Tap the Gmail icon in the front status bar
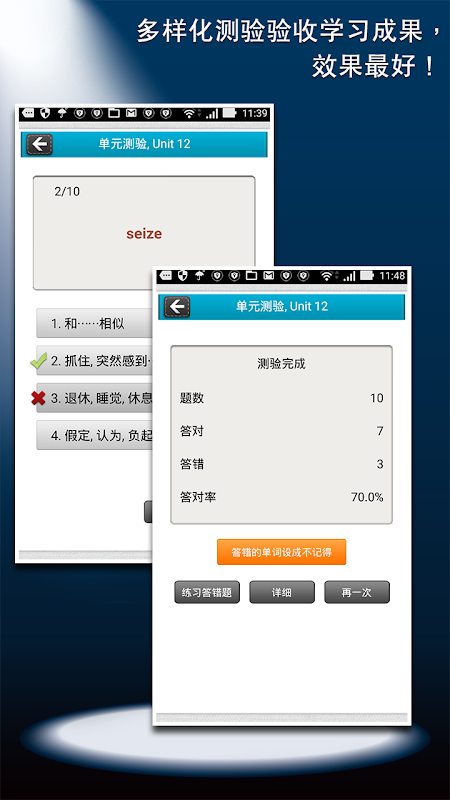Screen dimensions: 450x800 [x=268, y=276]
